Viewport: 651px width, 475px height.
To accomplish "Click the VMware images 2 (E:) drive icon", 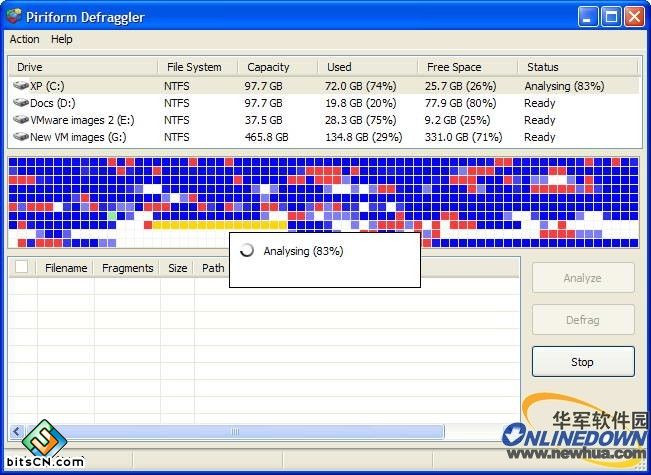I will click(x=21, y=120).
